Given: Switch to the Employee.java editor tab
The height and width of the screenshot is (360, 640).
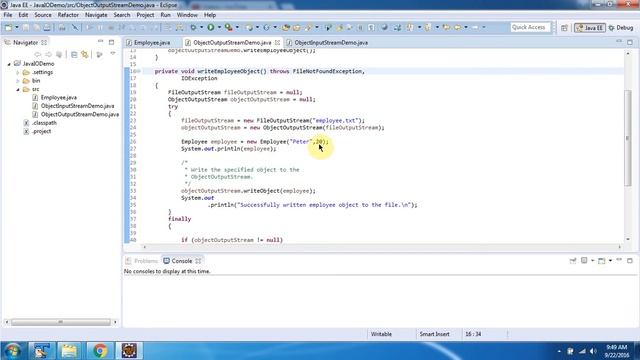Looking at the screenshot, I should [152, 42].
